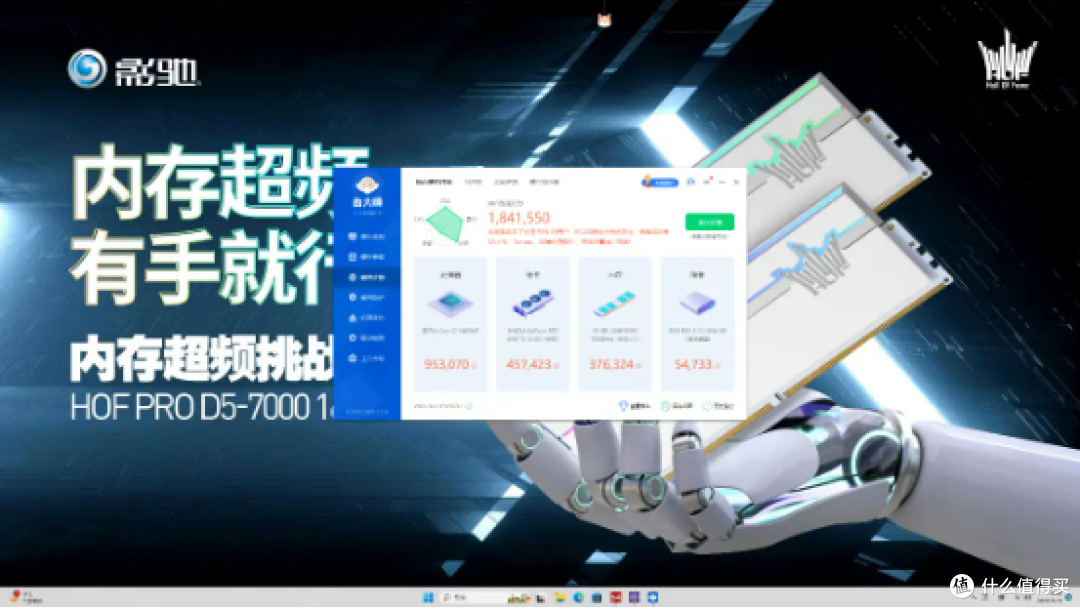The width and height of the screenshot is (1080, 609).
Task: Click the red score description text
Action: (x=578, y=236)
